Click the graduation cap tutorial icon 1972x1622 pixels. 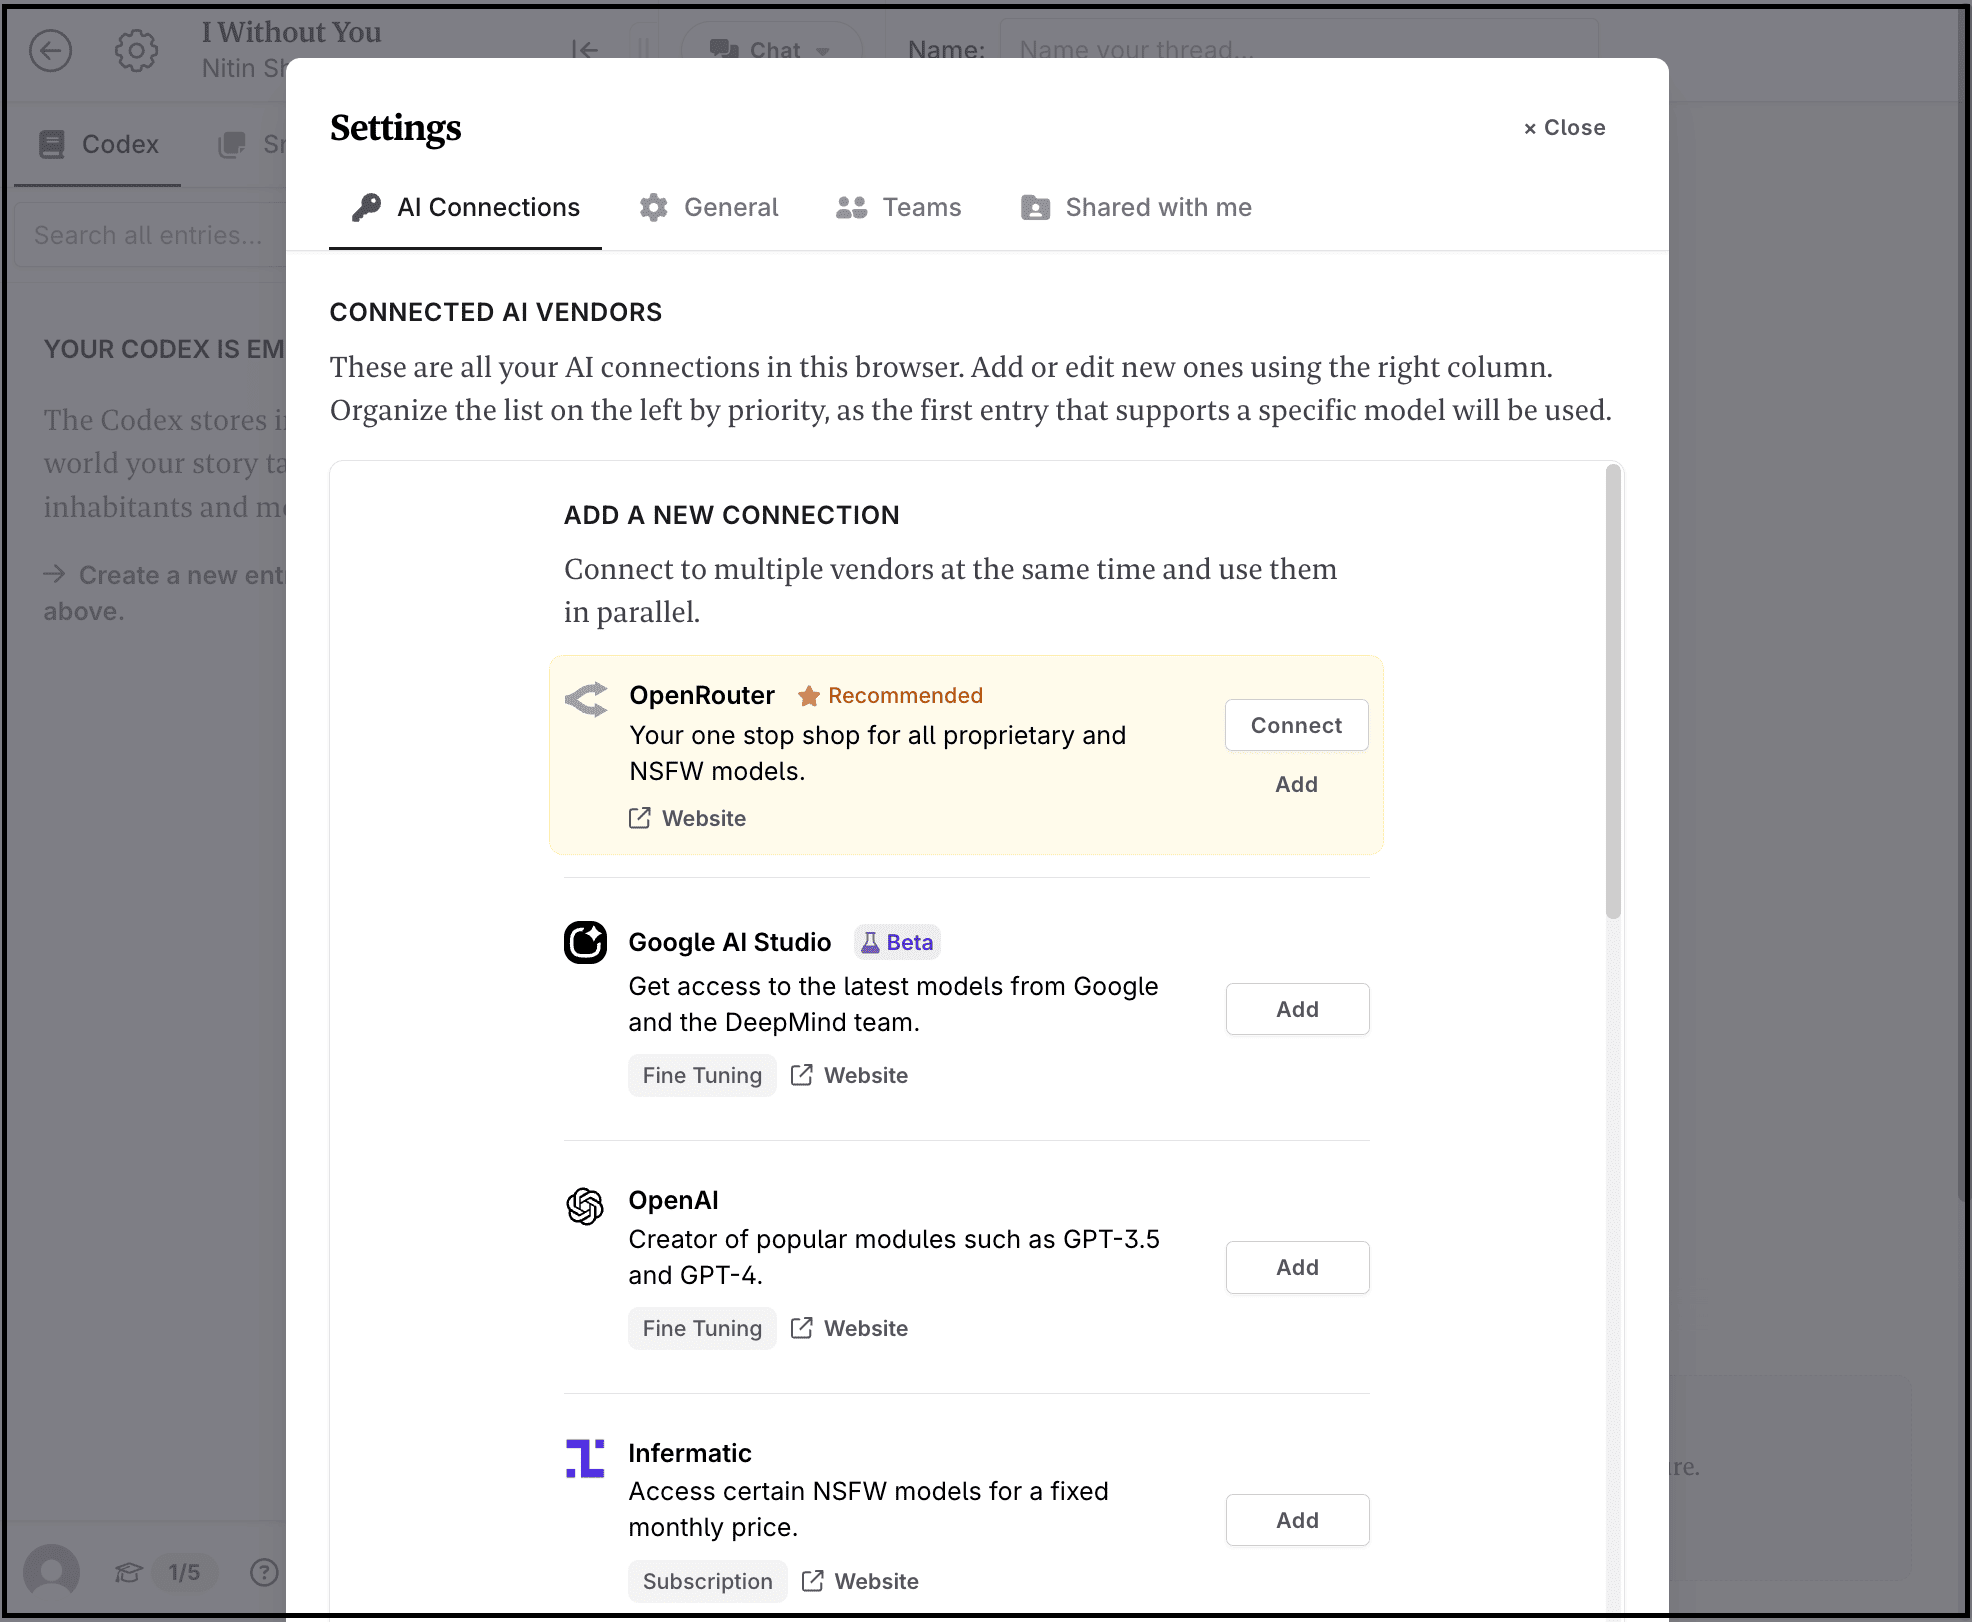[x=128, y=1573]
